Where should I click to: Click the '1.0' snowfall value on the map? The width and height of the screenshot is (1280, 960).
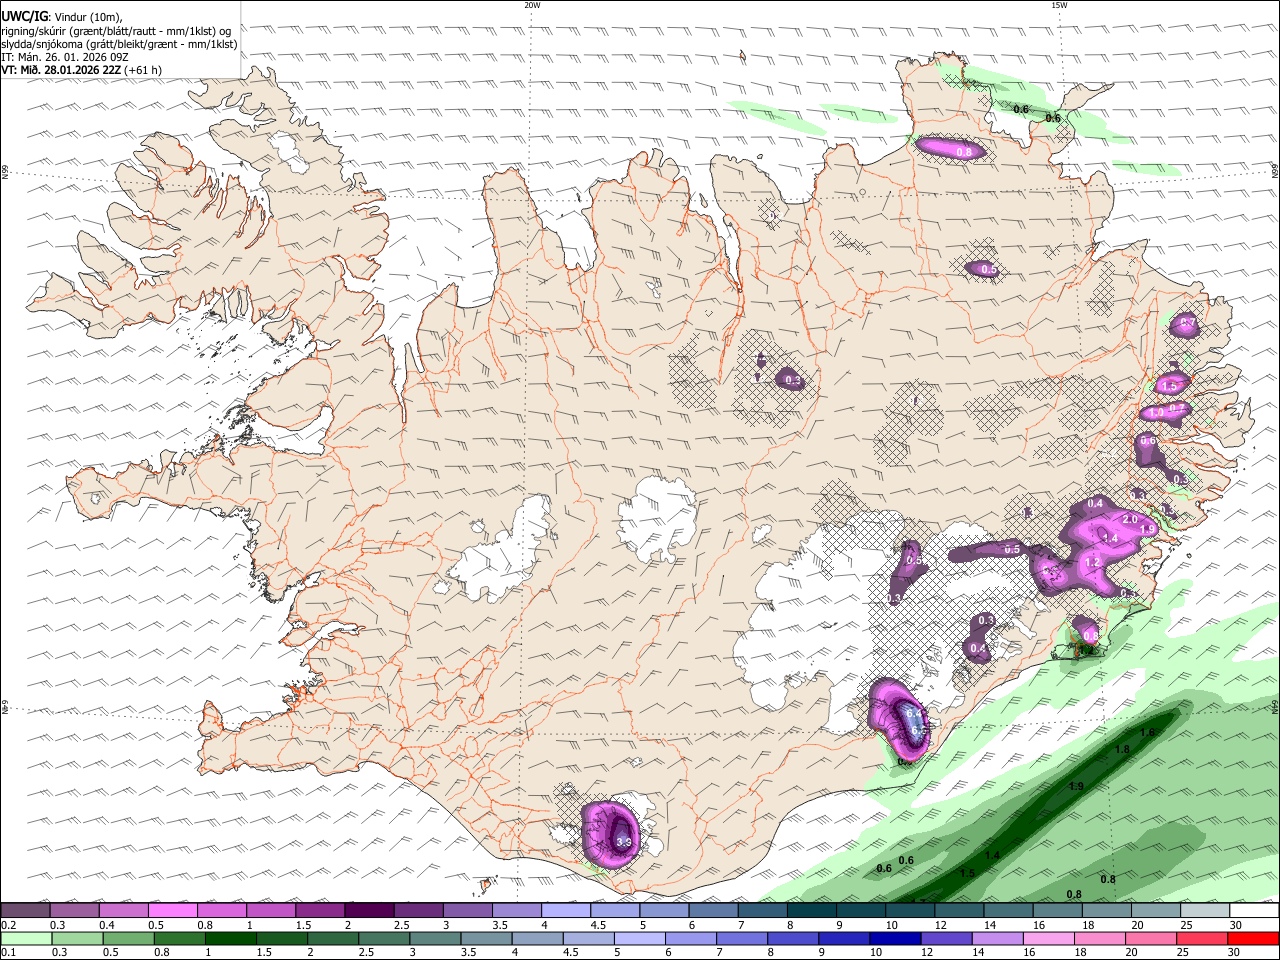coord(1155,413)
